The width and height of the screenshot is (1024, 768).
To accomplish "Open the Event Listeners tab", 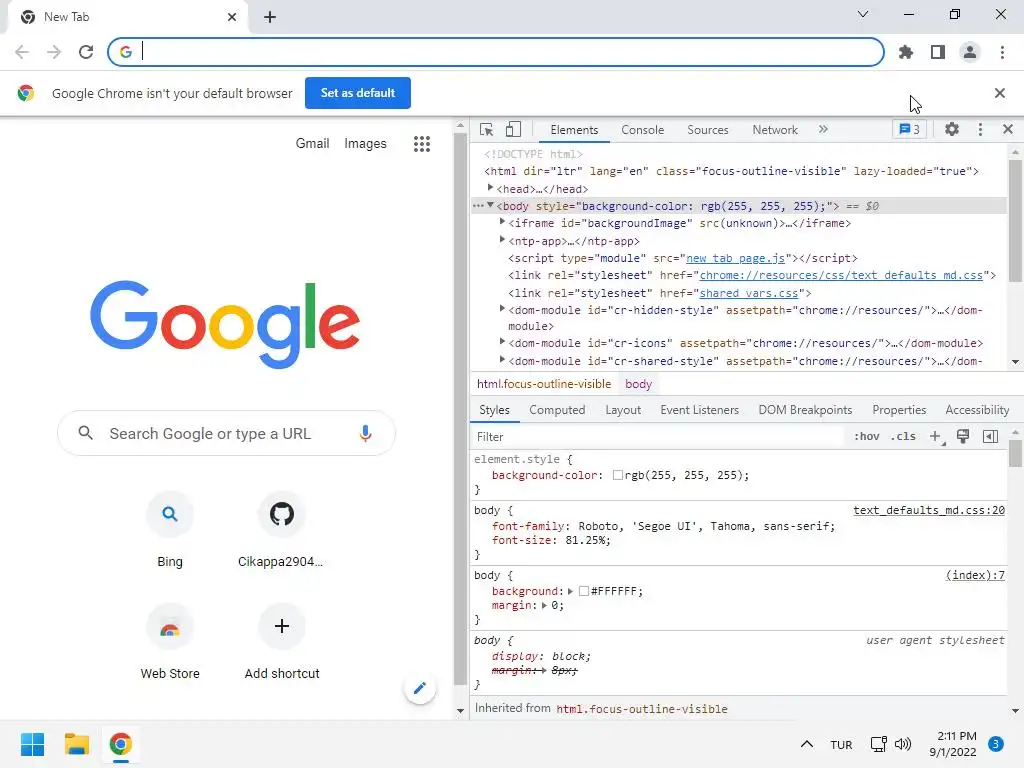I will 699,410.
